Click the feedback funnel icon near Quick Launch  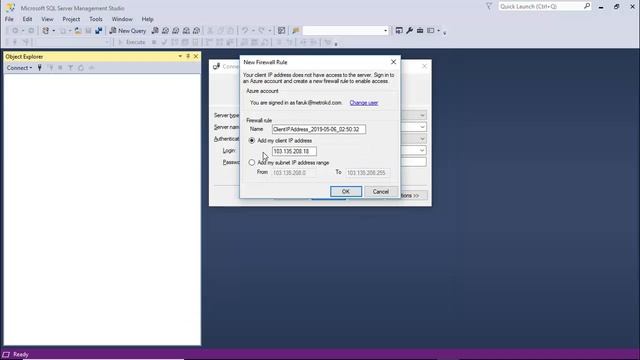[489, 6]
